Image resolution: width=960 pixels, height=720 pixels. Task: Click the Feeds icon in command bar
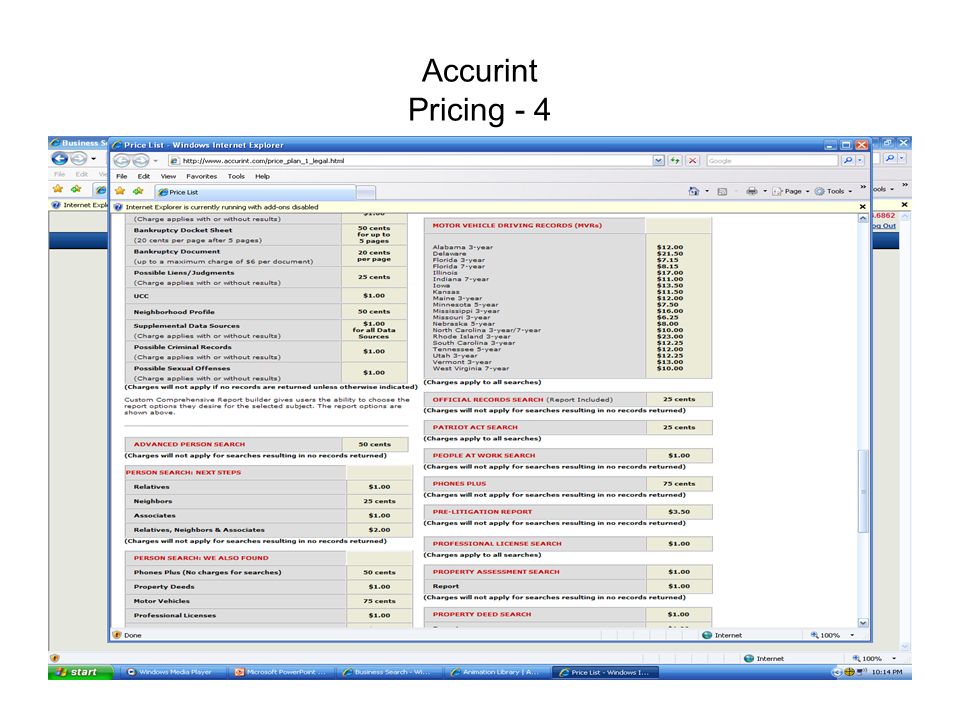coord(722,192)
